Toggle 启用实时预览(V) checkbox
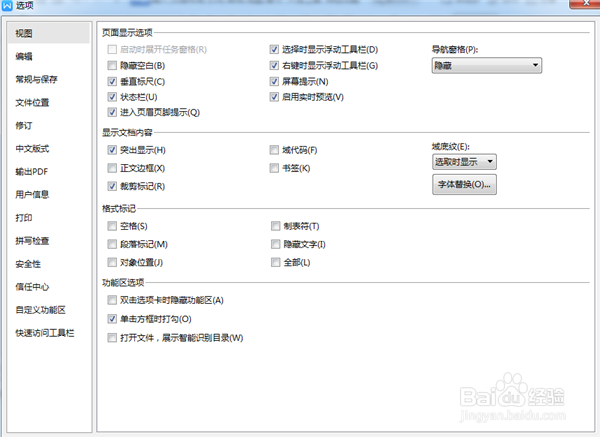600x437 pixels. point(274,97)
